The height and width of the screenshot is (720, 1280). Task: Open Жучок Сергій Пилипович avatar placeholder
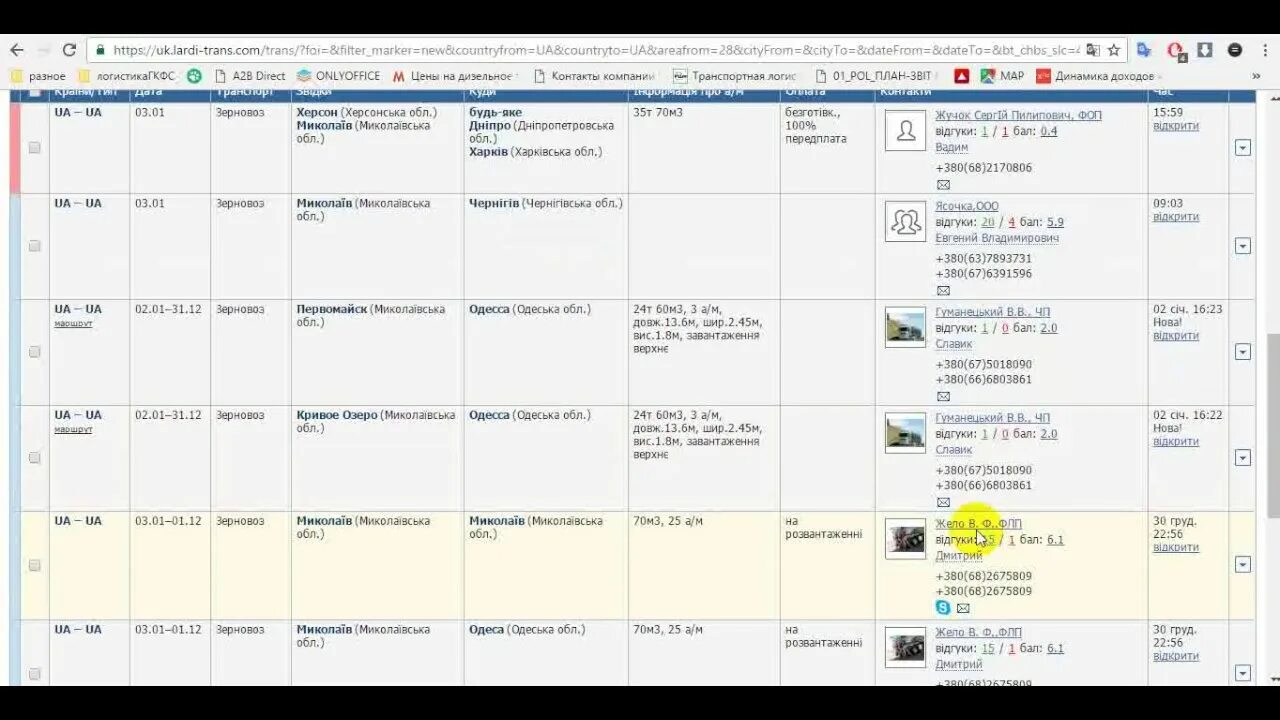coord(905,130)
